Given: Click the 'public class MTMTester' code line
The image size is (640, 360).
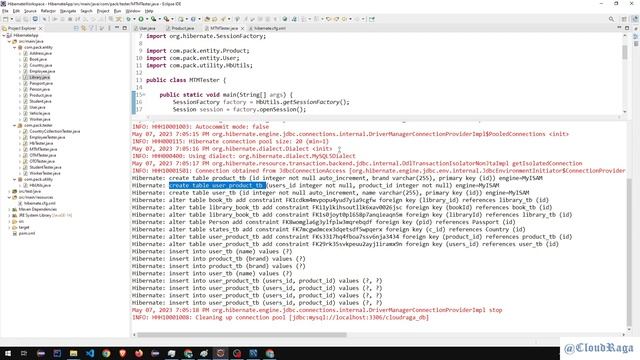Looking at the screenshot, I should coord(186,80).
